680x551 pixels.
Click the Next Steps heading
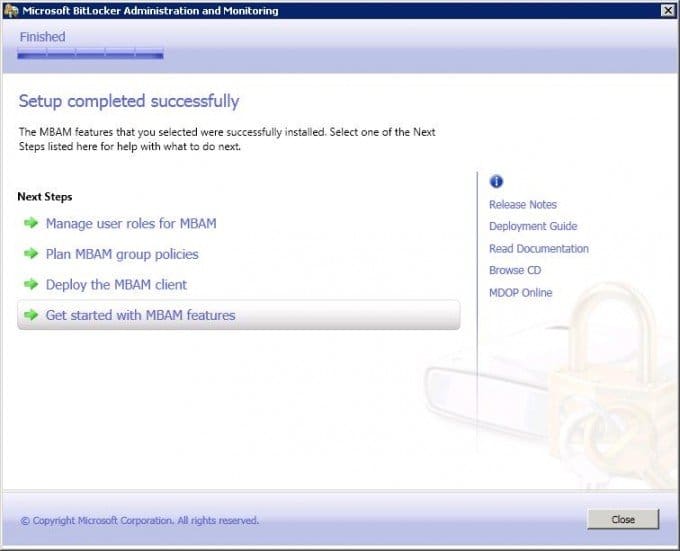[x=45, y=197]
